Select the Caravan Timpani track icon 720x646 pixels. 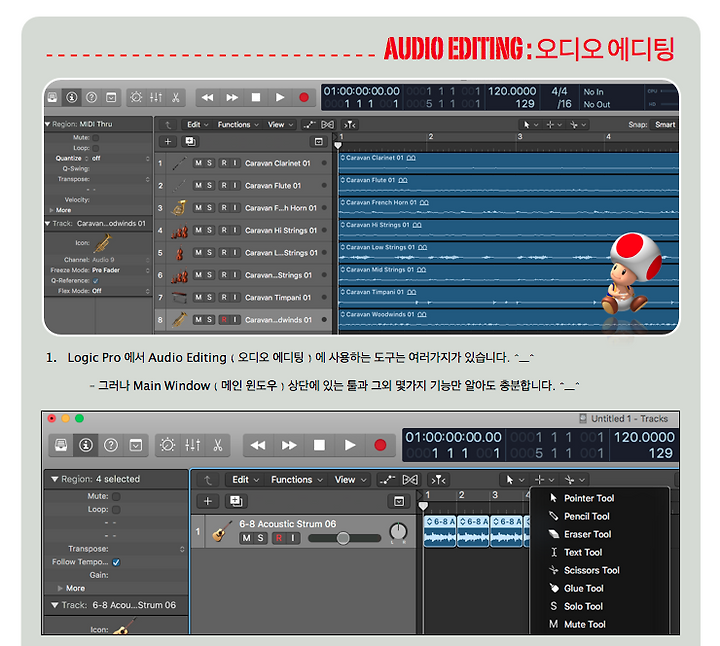pyautogui.click(x=180, y=298)
